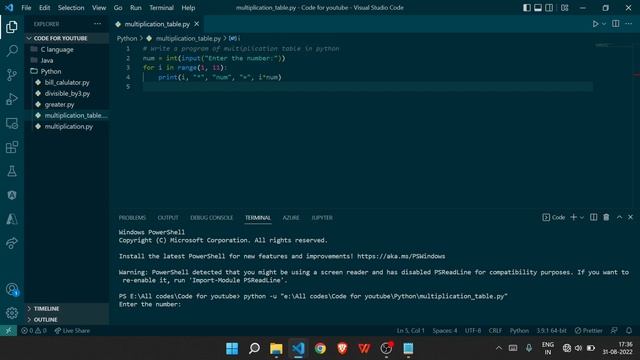
Task: Change the CRLF end-of-line sequence
Action: 495,331
